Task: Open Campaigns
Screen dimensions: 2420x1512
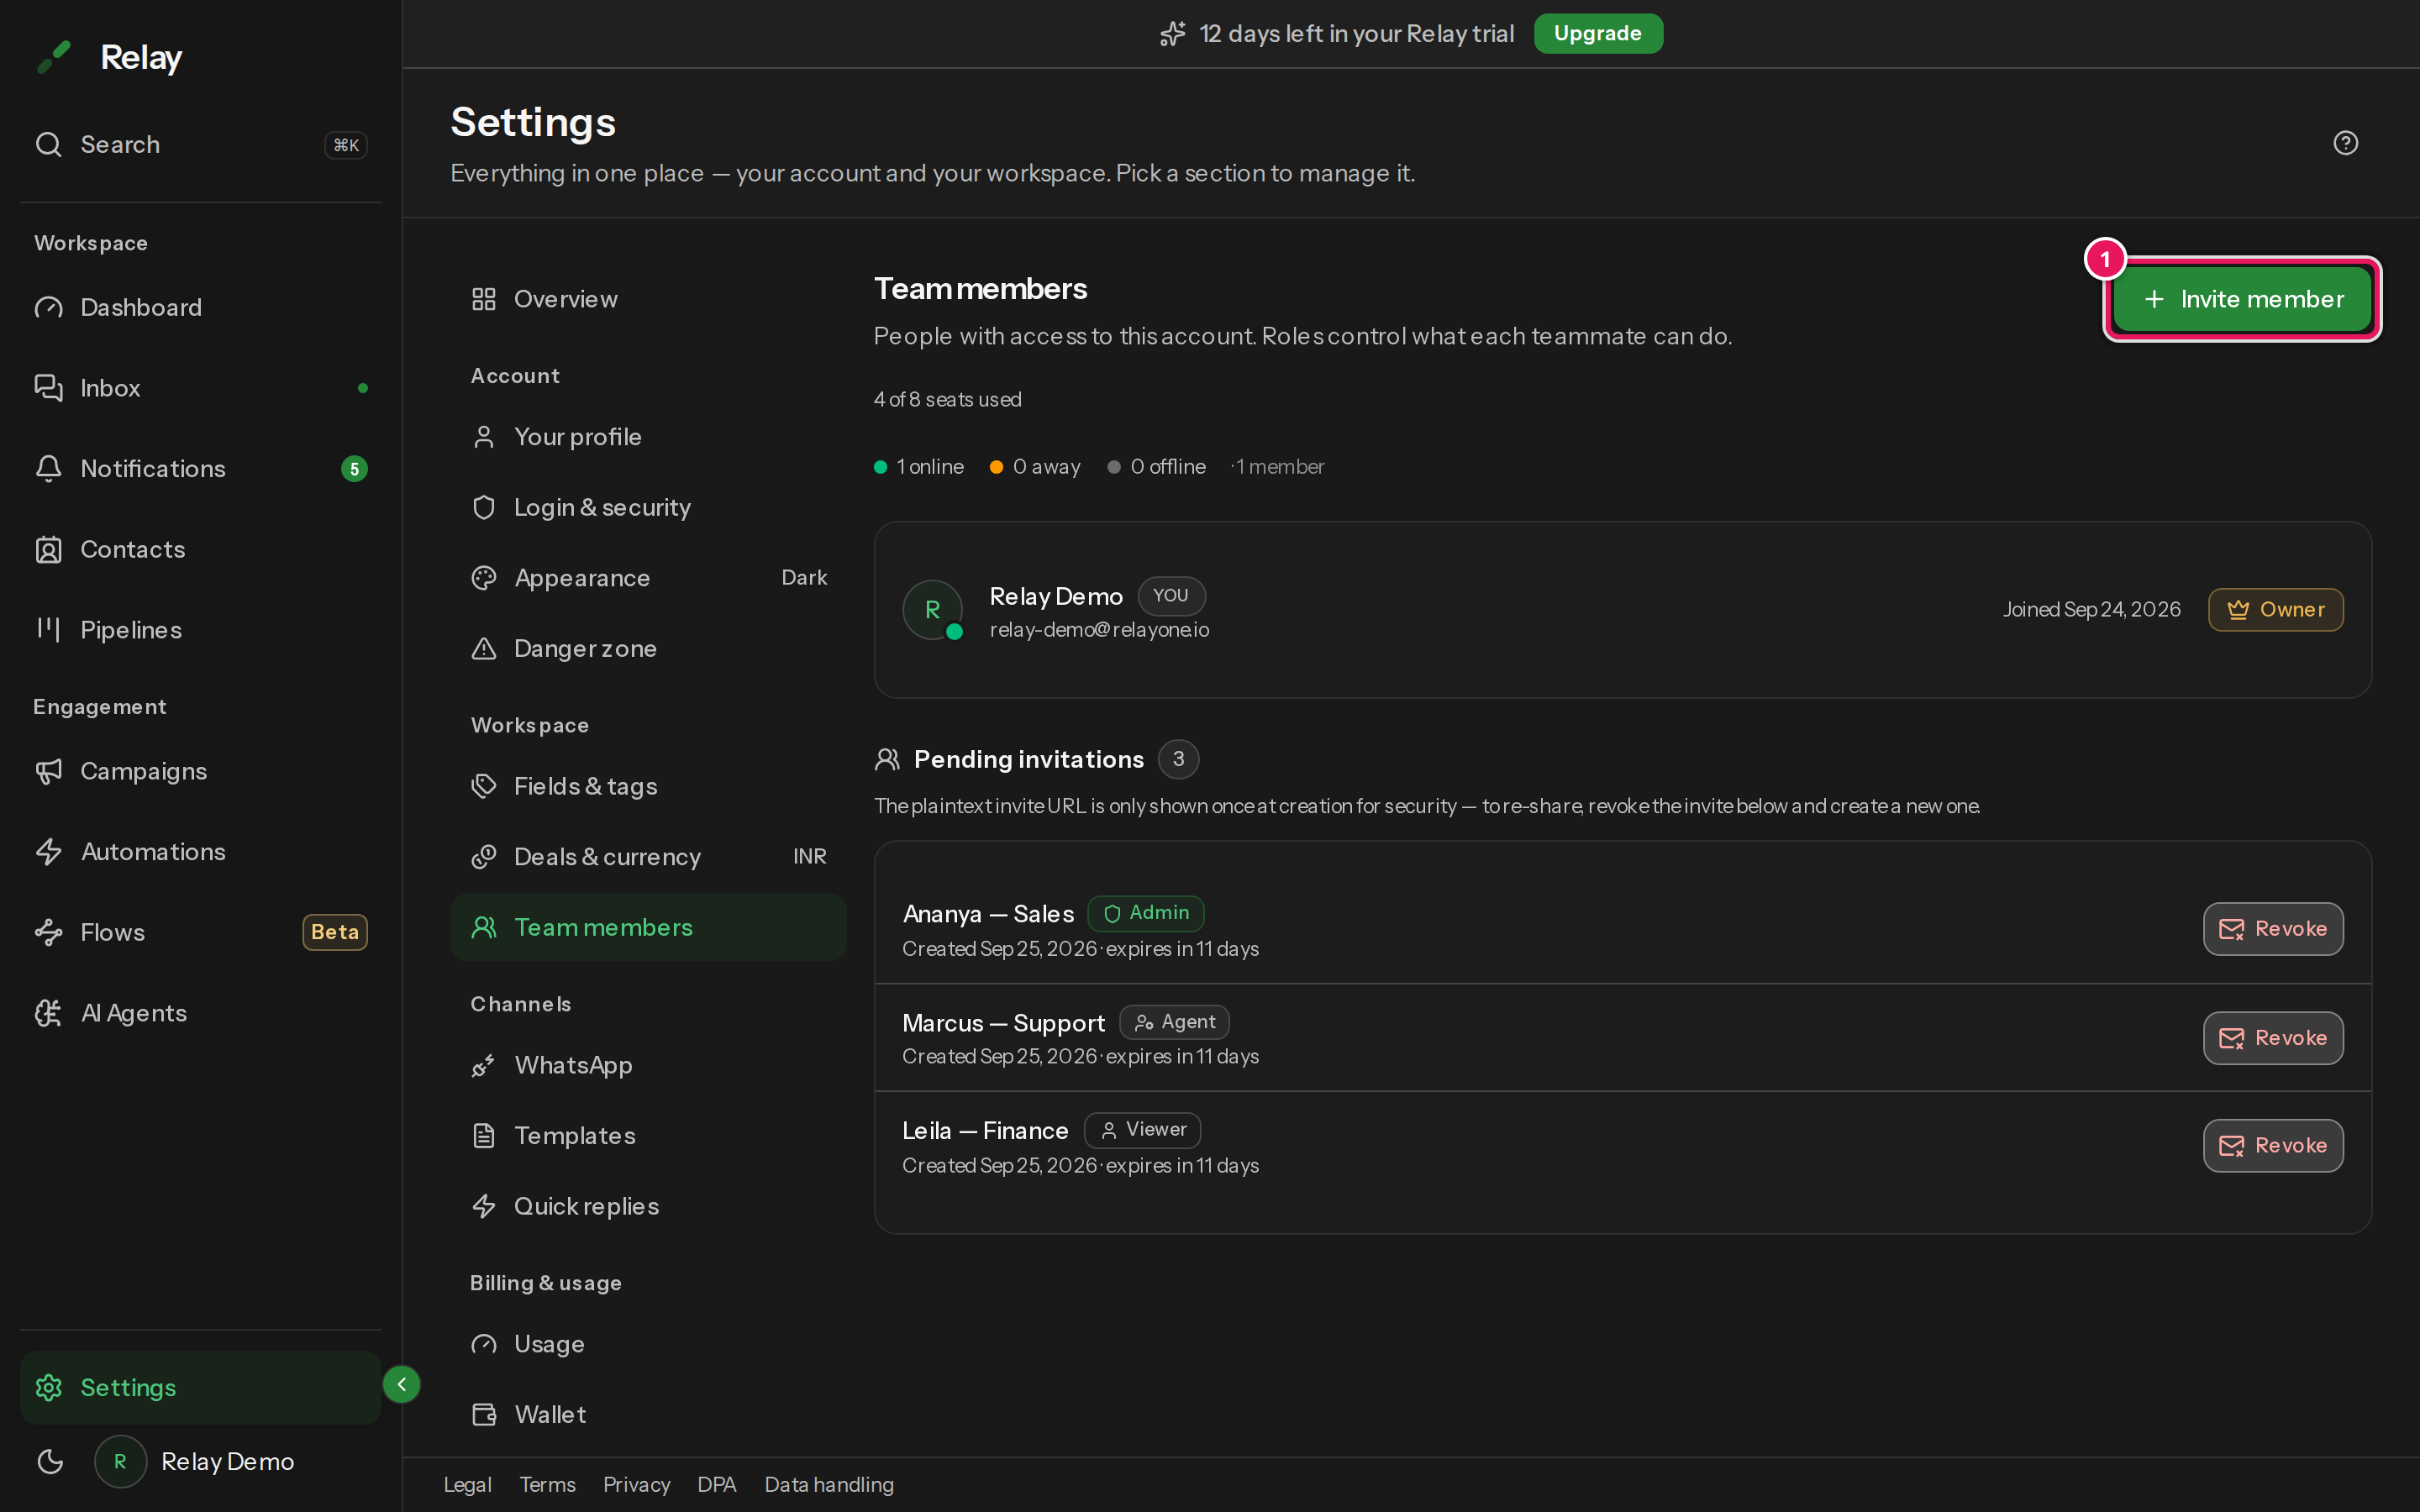Action: [200, 771]
